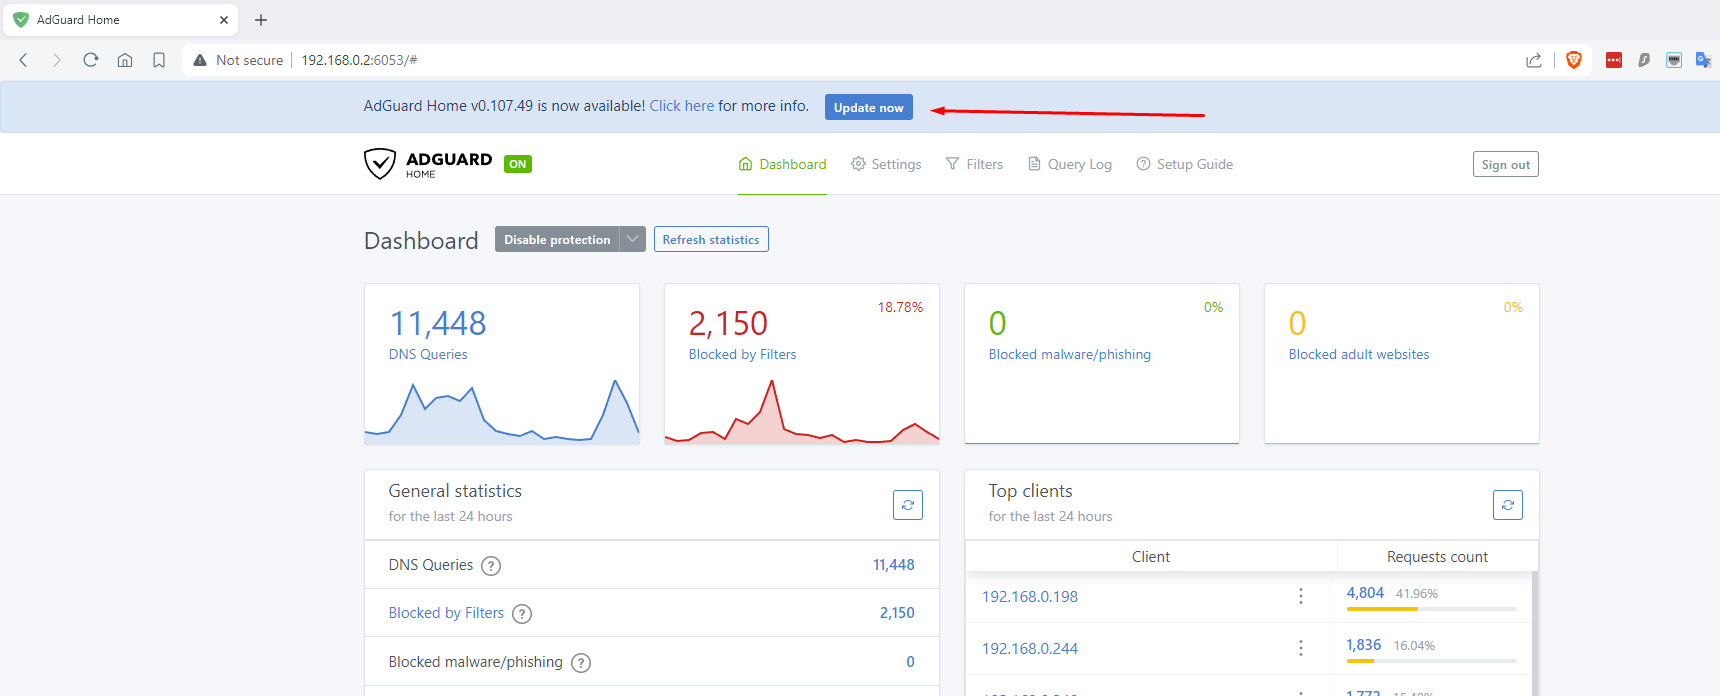Open the Google Translate extension icon
Image resolution: width=1720 pixels, height=696 pixels.
1704,60
